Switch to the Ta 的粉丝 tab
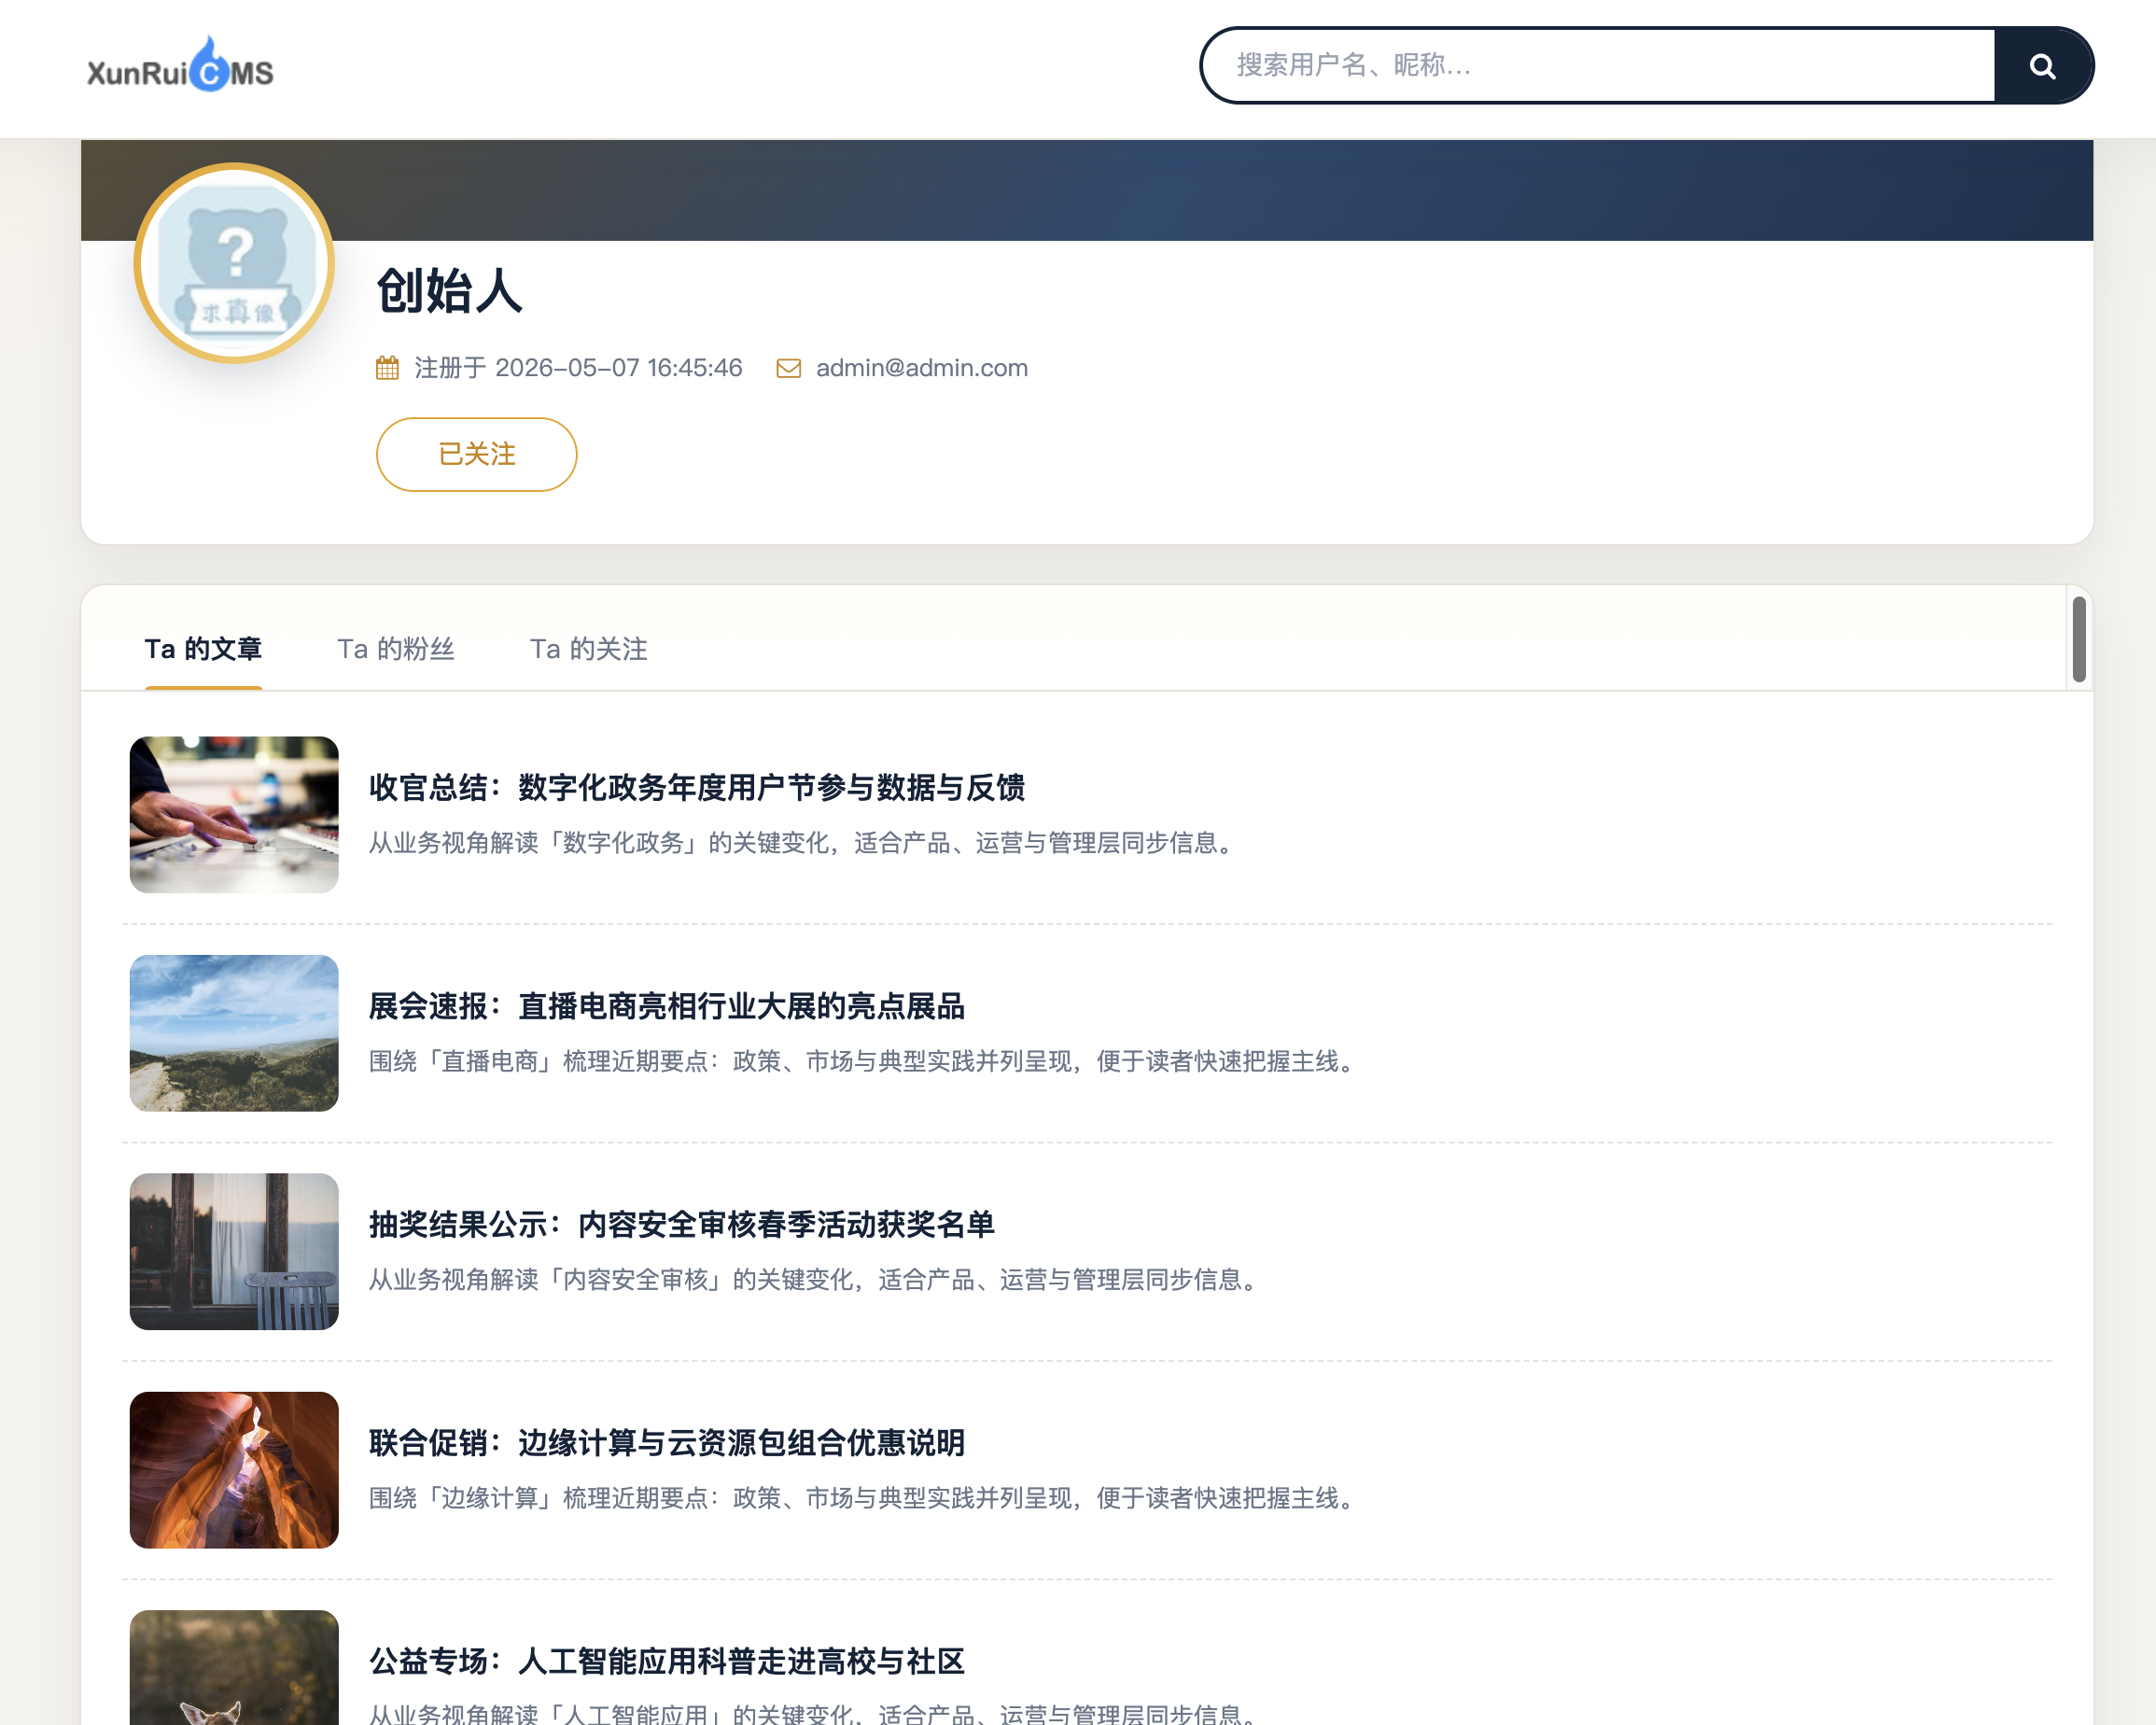Image resolution: width=2156 pixels, height=1725 pixels. pos(395,649)
